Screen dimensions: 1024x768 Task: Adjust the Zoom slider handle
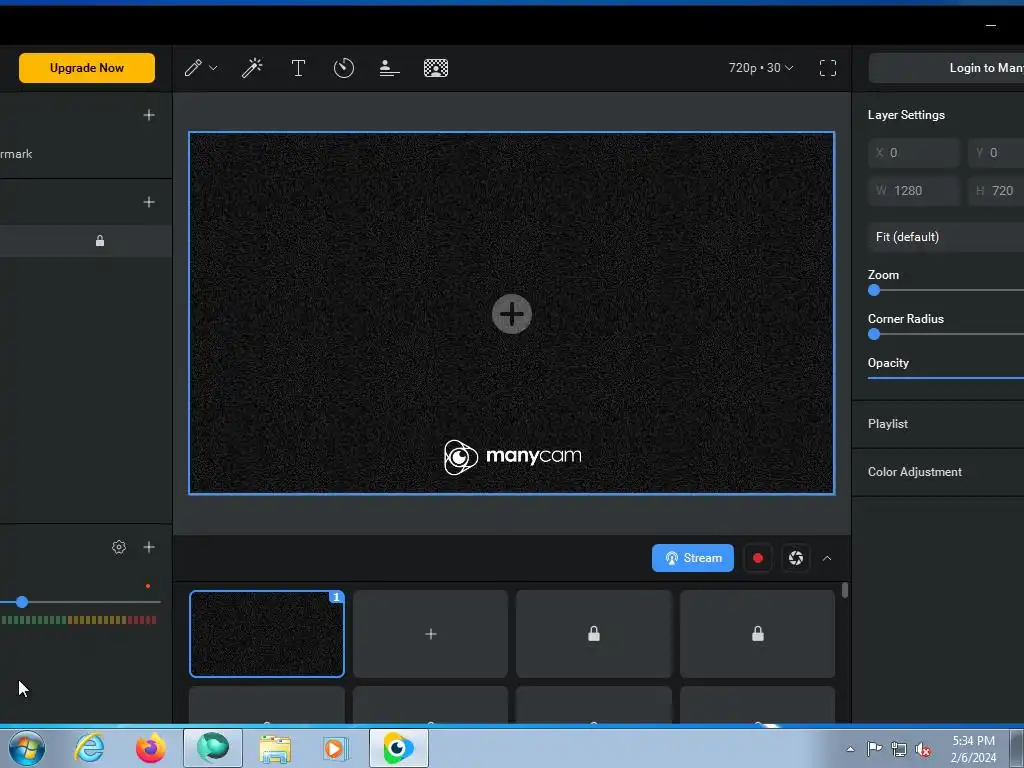pos(874,291)
